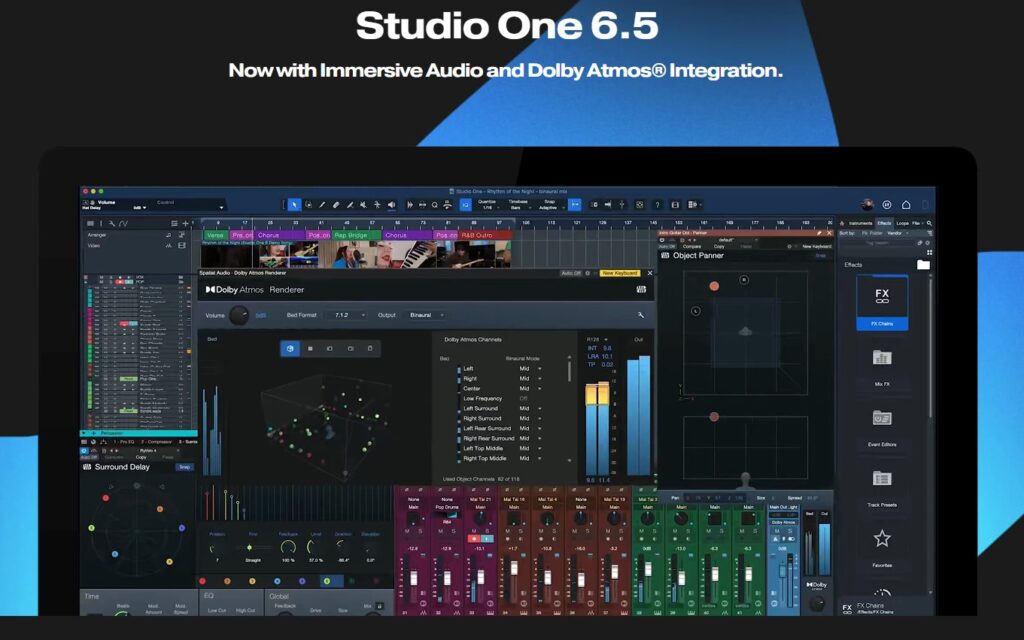This screenshot has width=1024, height=640.
Task: Open the Output Binaural dropdown
Action: coord(426,315)
